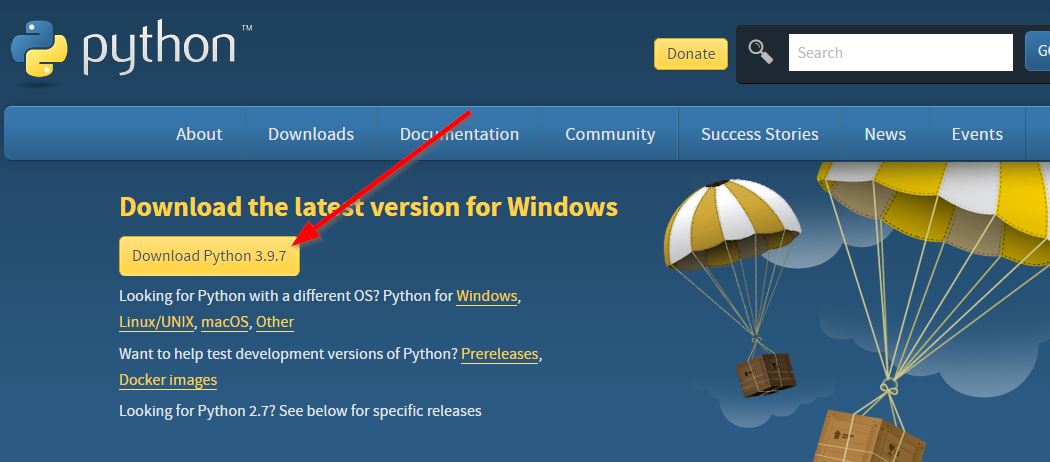Image resolution: width=1050 pixels, height=462 pixels.
Task: Open the About menu
Action: click(x=199, y=134)
